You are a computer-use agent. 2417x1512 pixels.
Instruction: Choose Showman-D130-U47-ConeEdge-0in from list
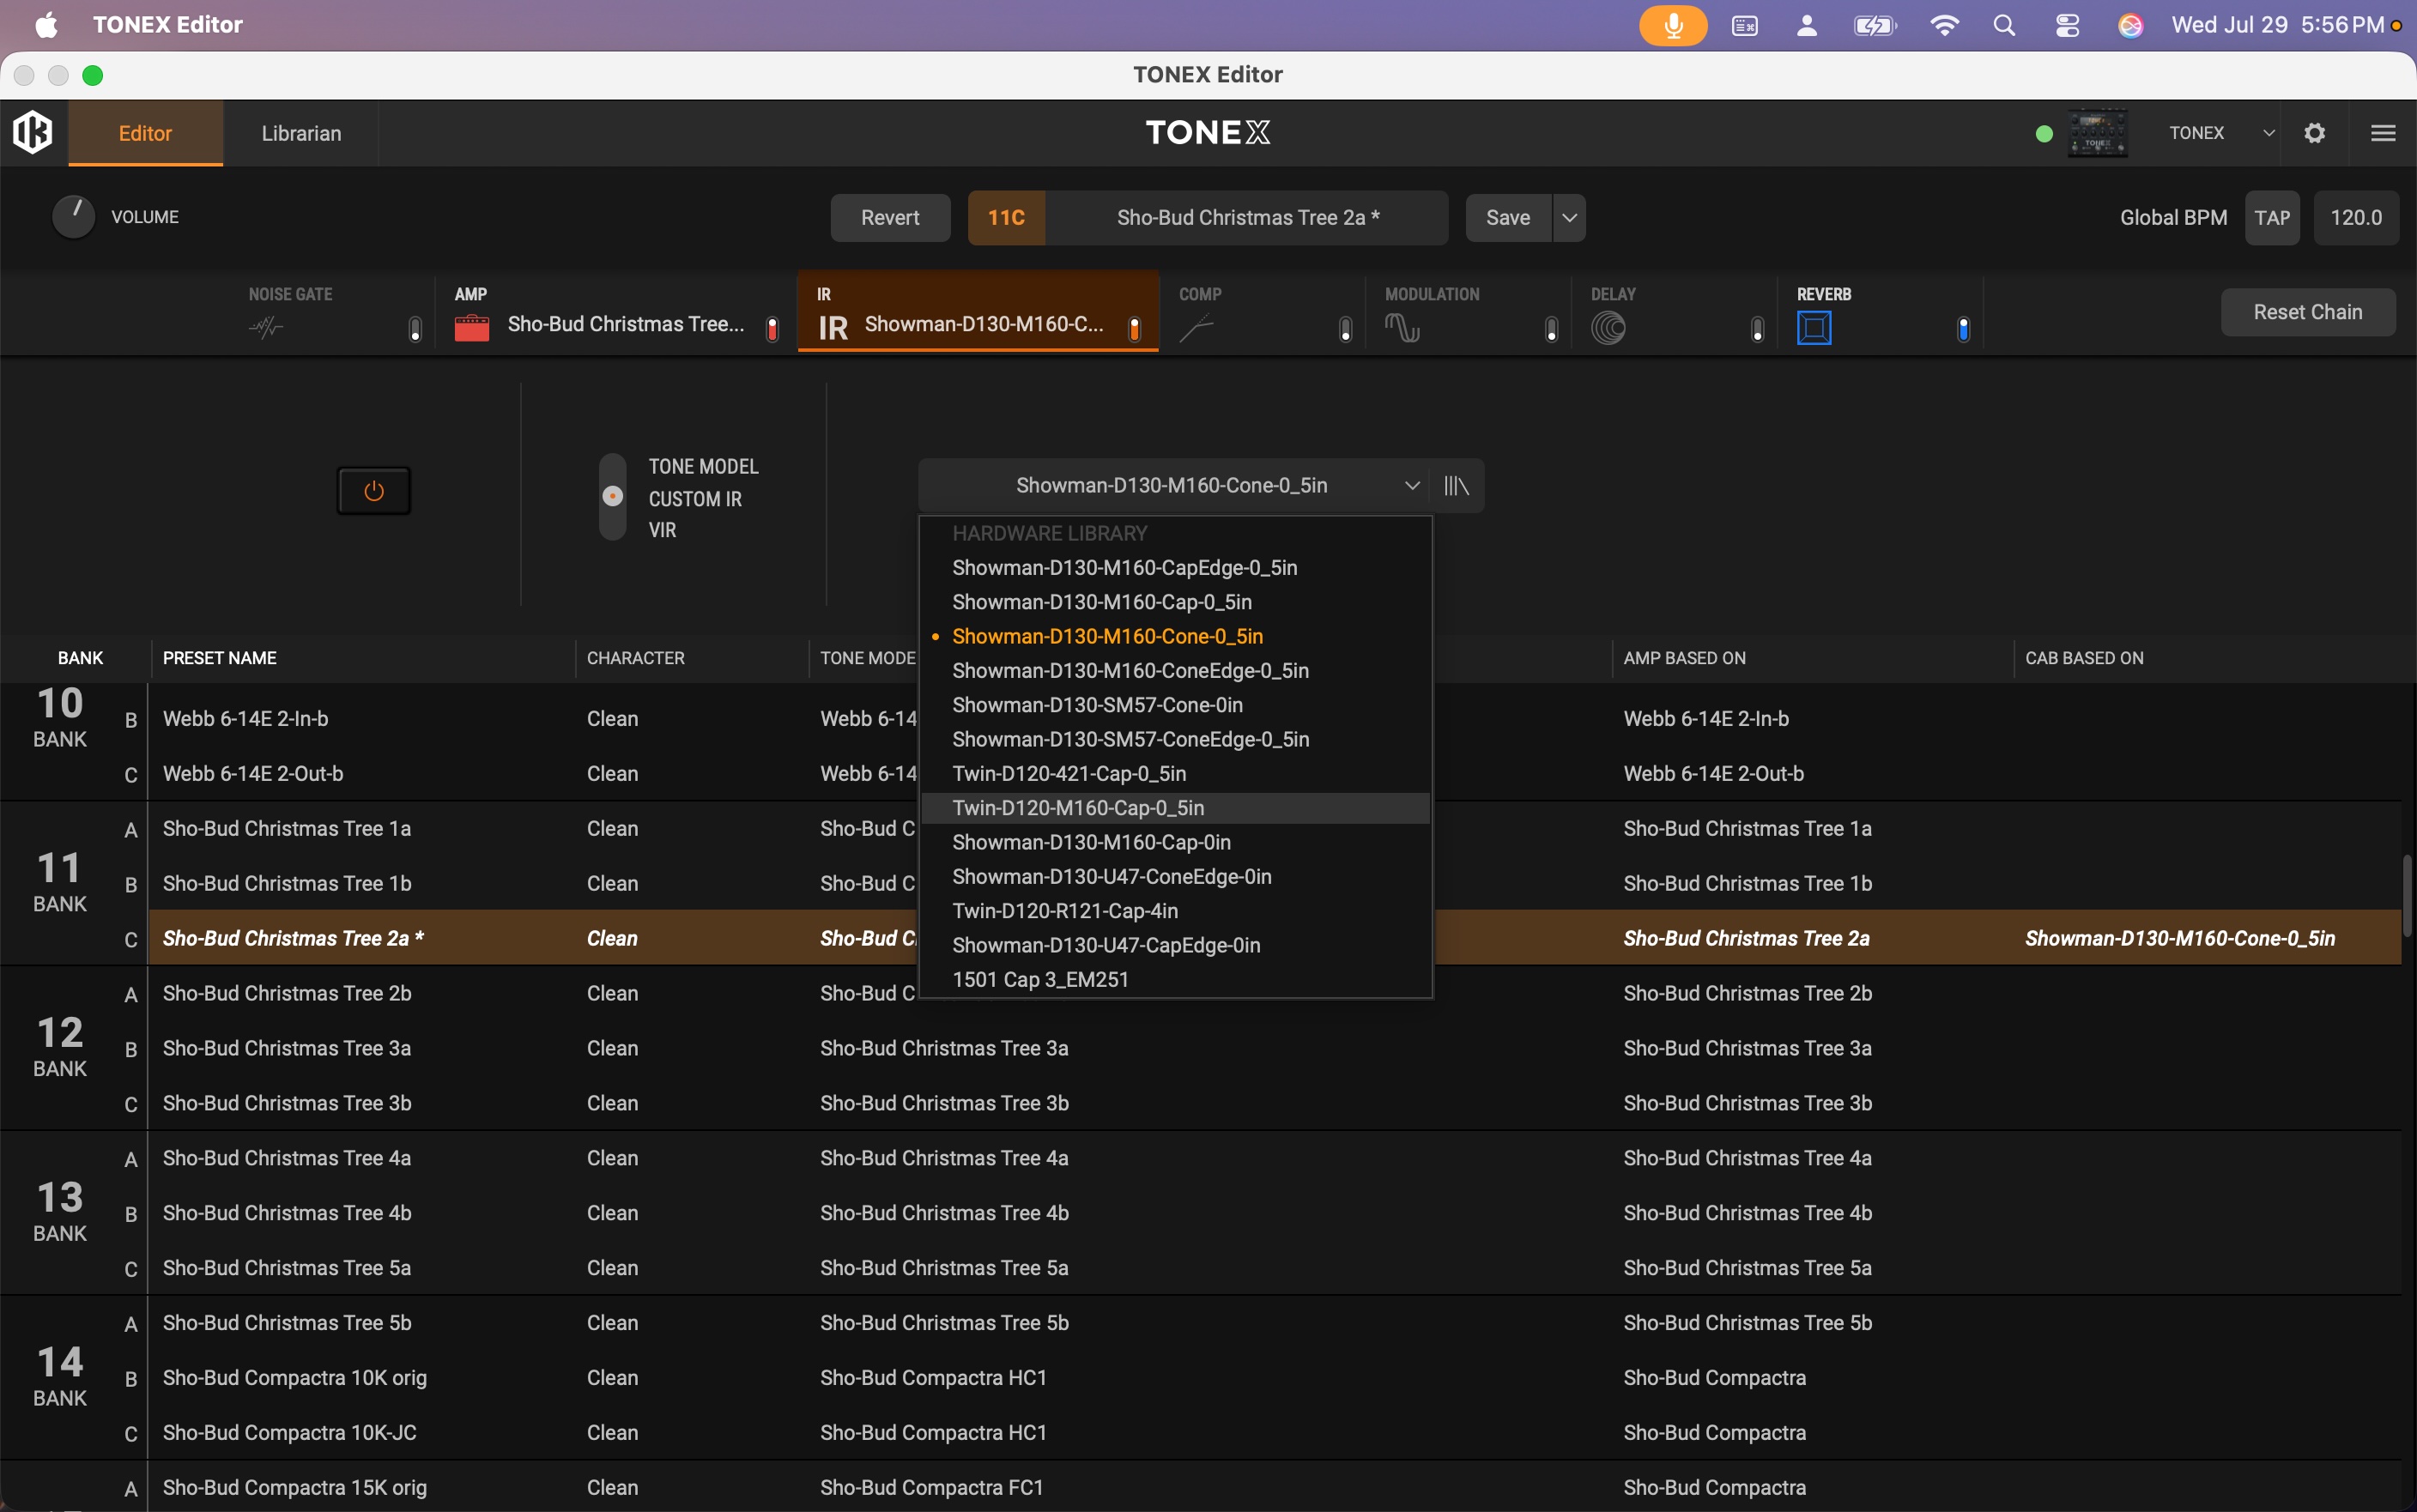[x=1176, y=877]
